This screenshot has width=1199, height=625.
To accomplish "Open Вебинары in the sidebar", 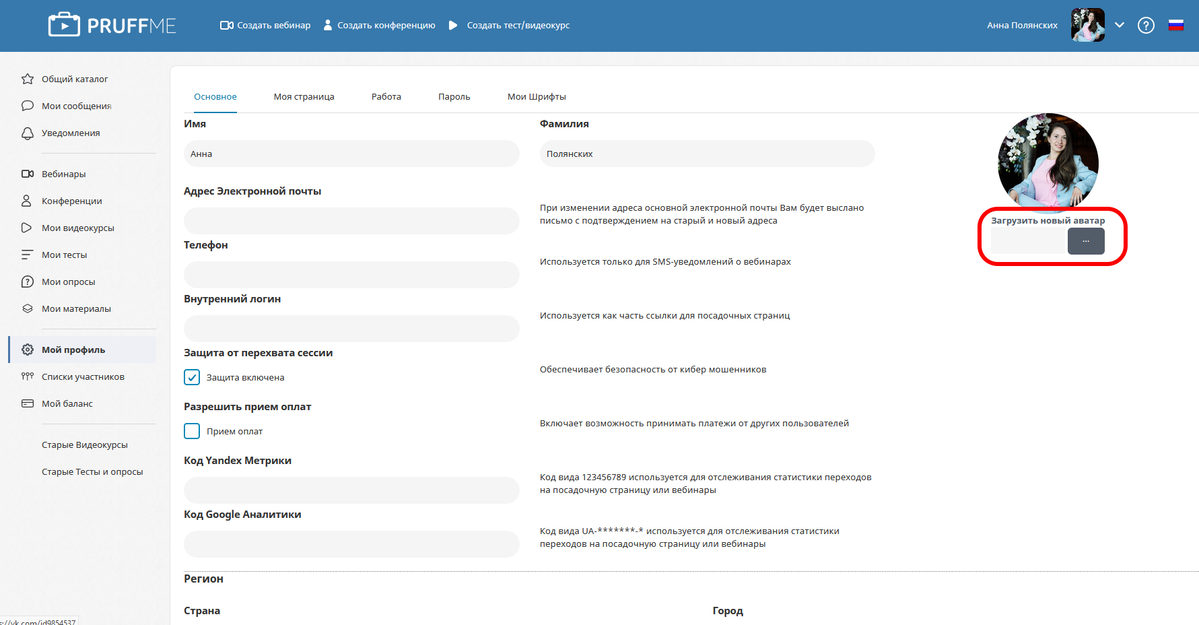I will [x=63, y=174].
